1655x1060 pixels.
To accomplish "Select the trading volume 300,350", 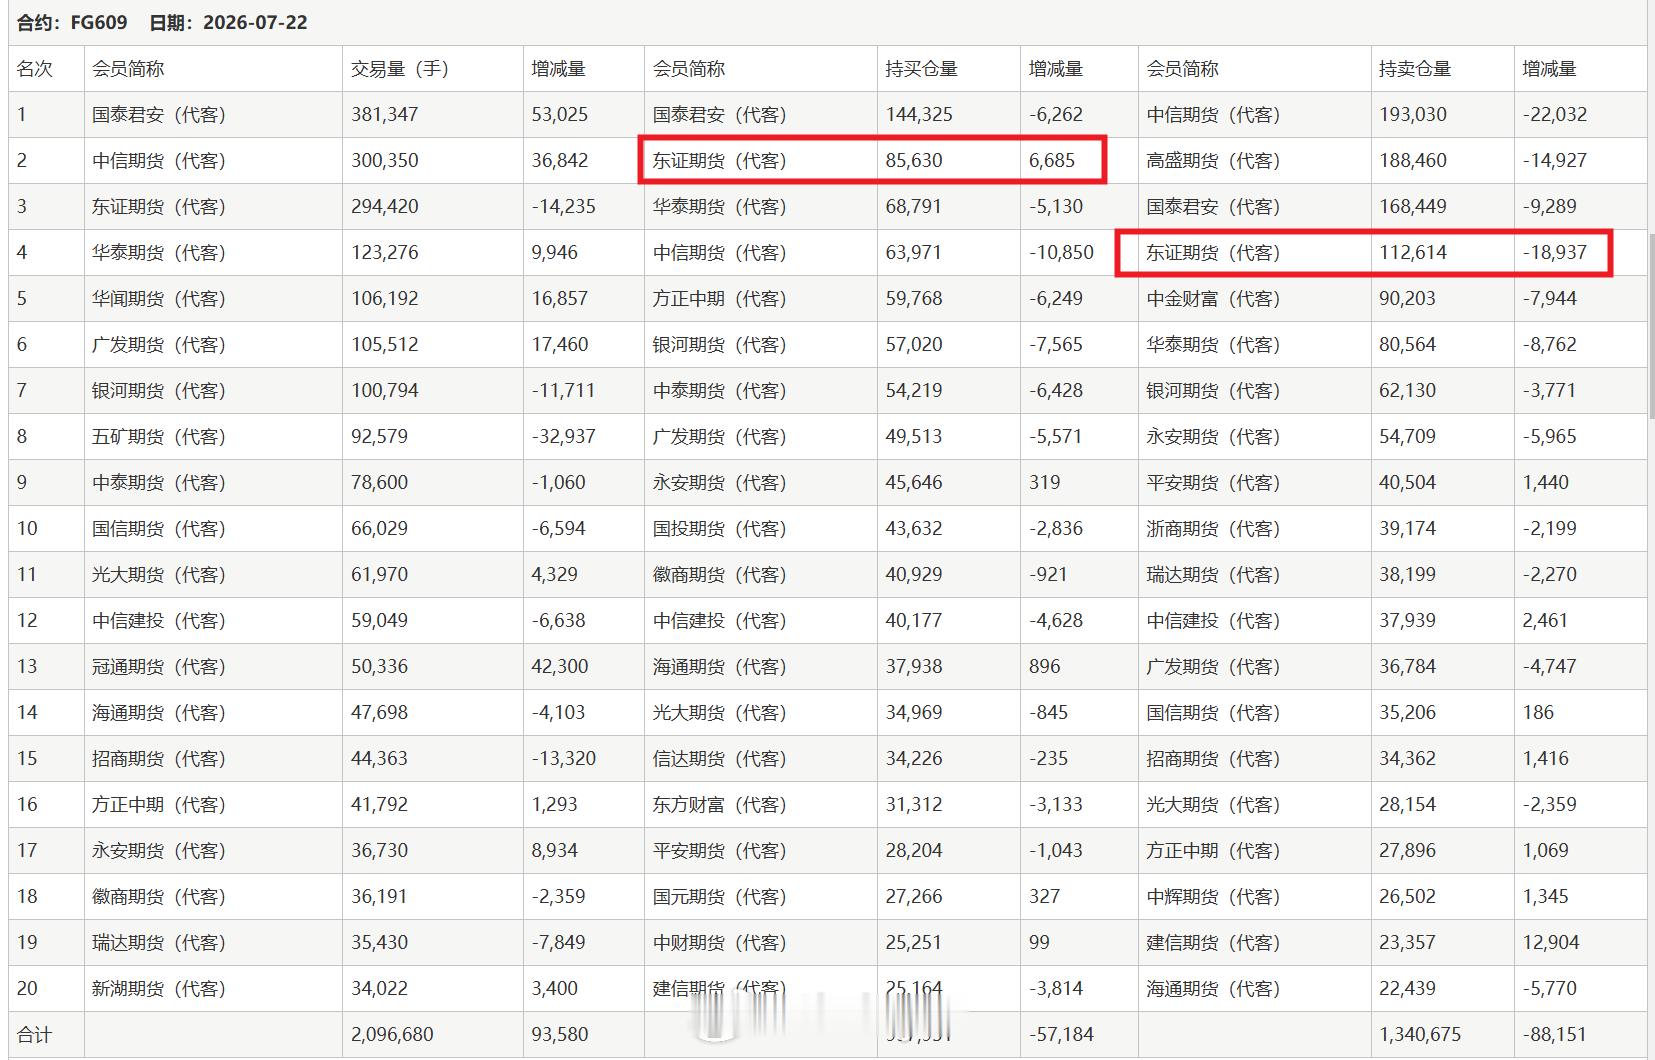I will pyautogui.click(x=385, y=161).
